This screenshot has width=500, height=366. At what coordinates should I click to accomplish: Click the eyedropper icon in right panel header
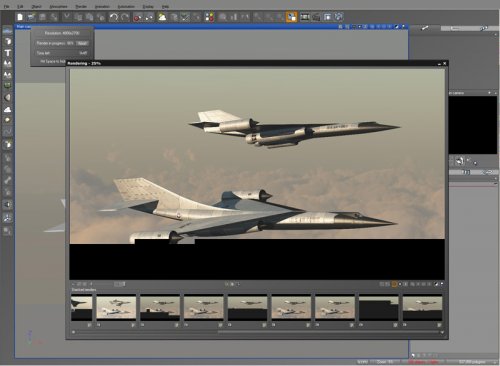click(425, 28)
